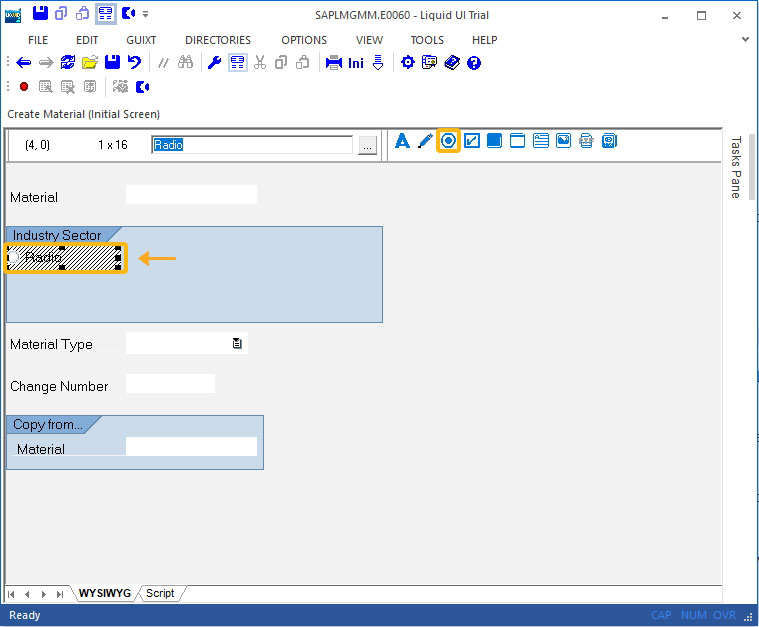The image size is (759, 627).
Task: Click the wrench icon in the toolbar
Action: click(214, 62)
